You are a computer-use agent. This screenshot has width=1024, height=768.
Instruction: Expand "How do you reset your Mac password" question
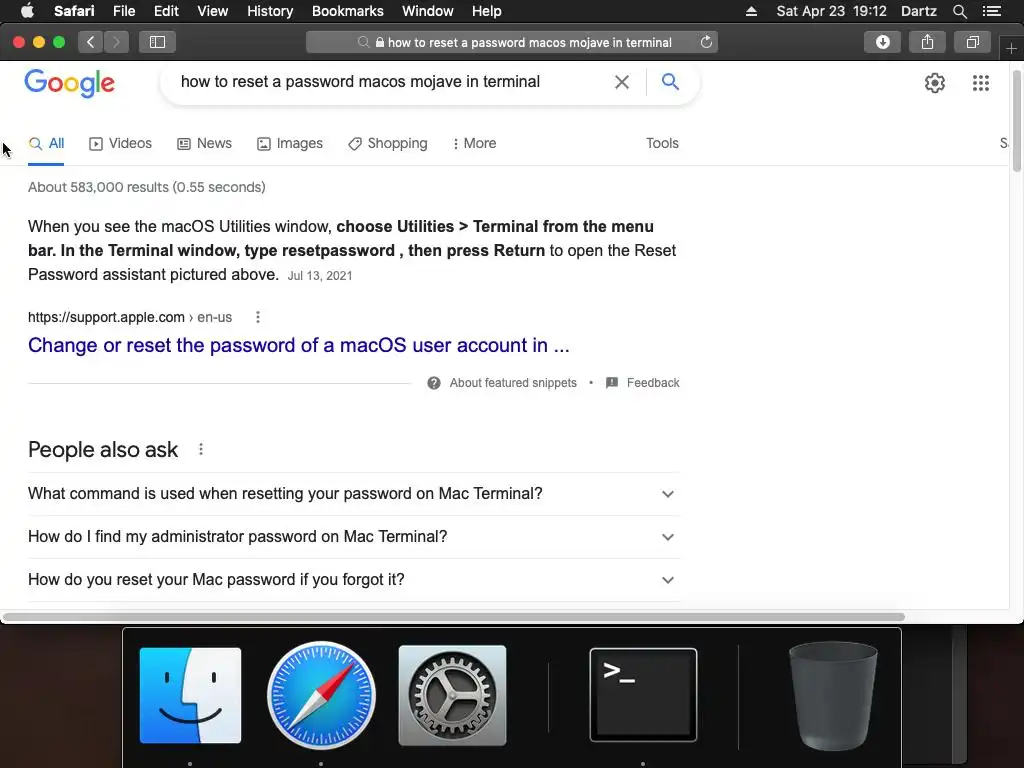(354, 580)
